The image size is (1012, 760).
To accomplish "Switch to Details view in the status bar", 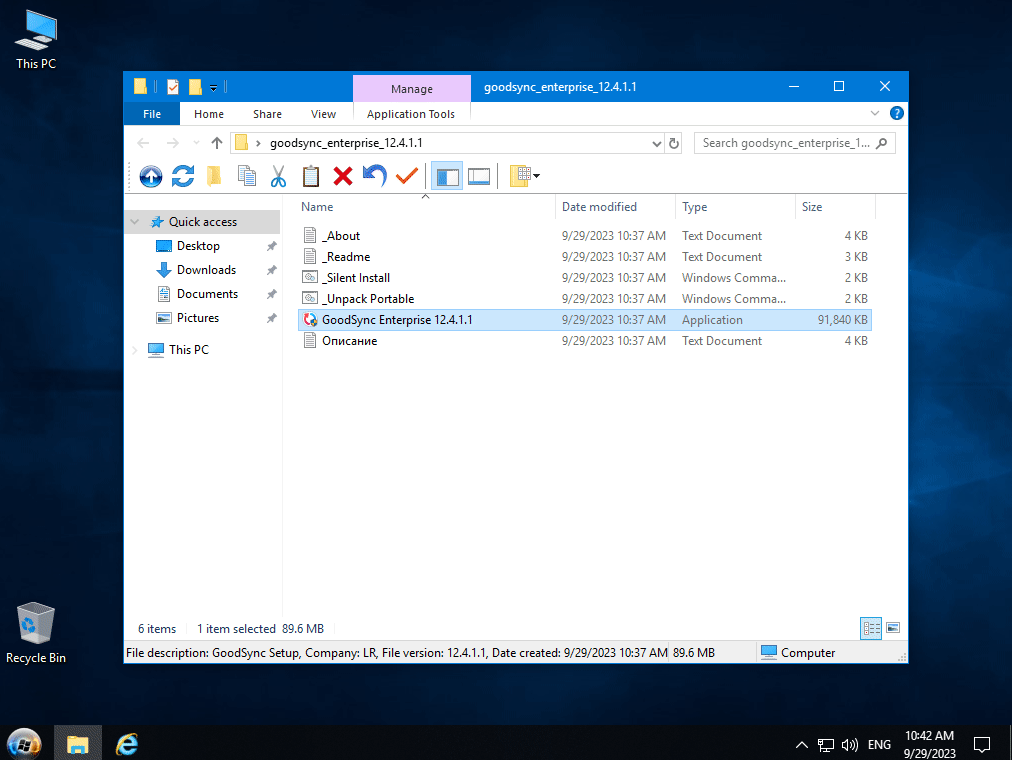I will (871, 628).
